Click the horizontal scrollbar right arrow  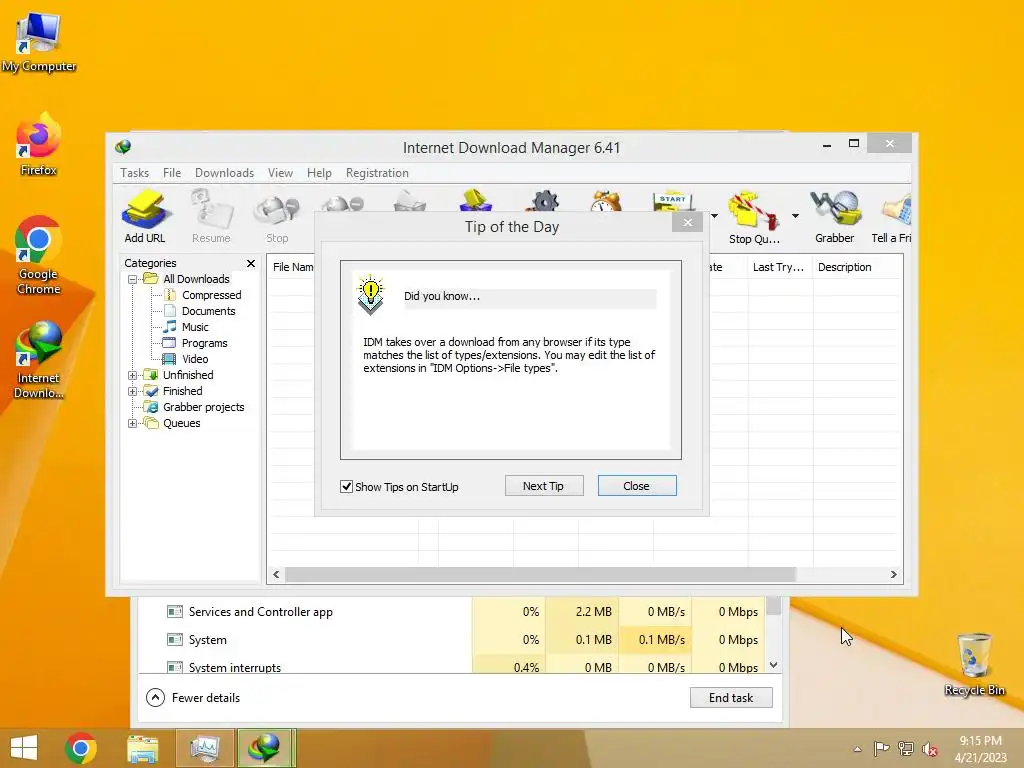893,575
